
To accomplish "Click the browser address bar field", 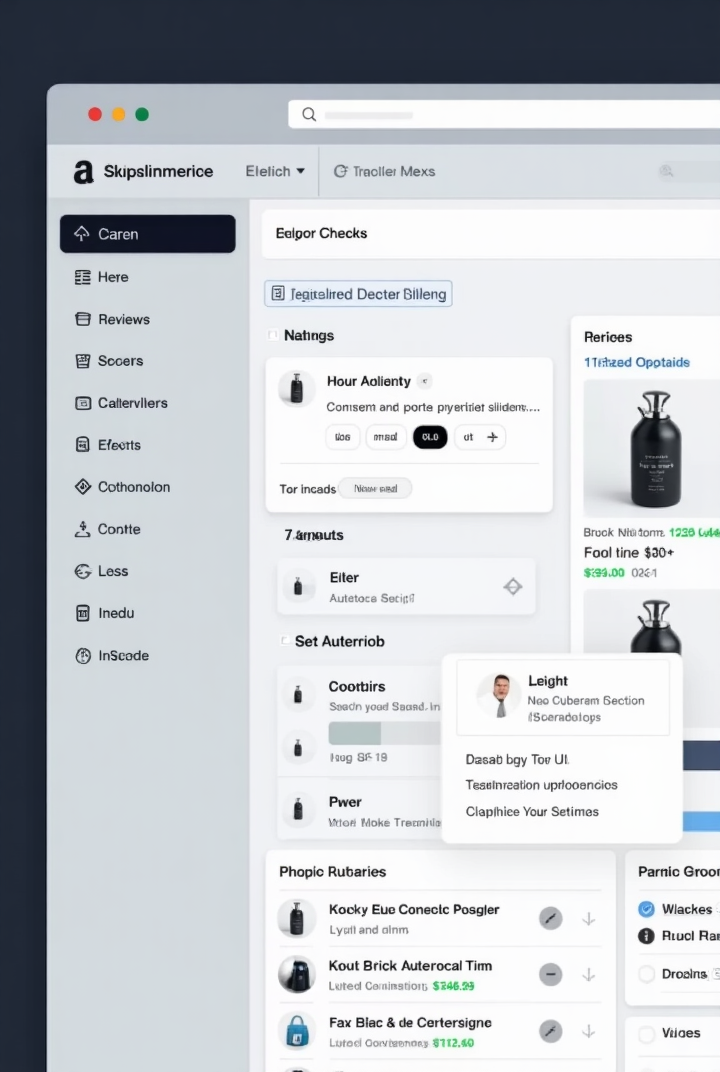I will tap(504, 114).
